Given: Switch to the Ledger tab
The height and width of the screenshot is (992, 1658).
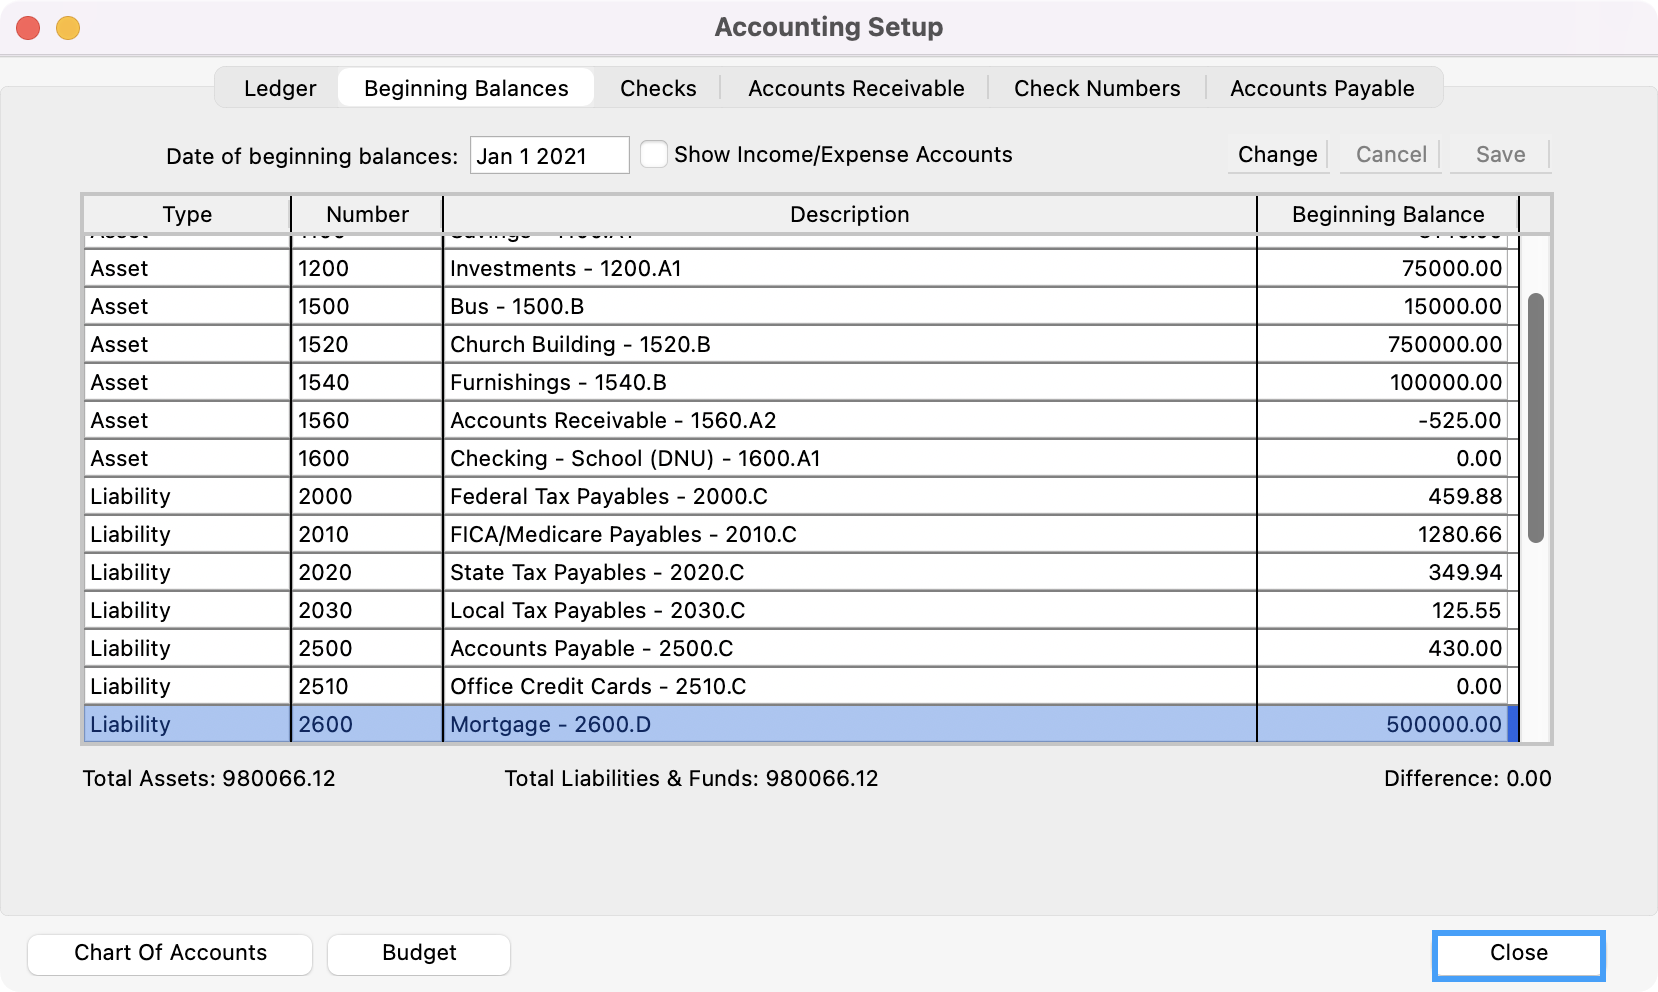Looking at the screenshot, I should 280,88.
